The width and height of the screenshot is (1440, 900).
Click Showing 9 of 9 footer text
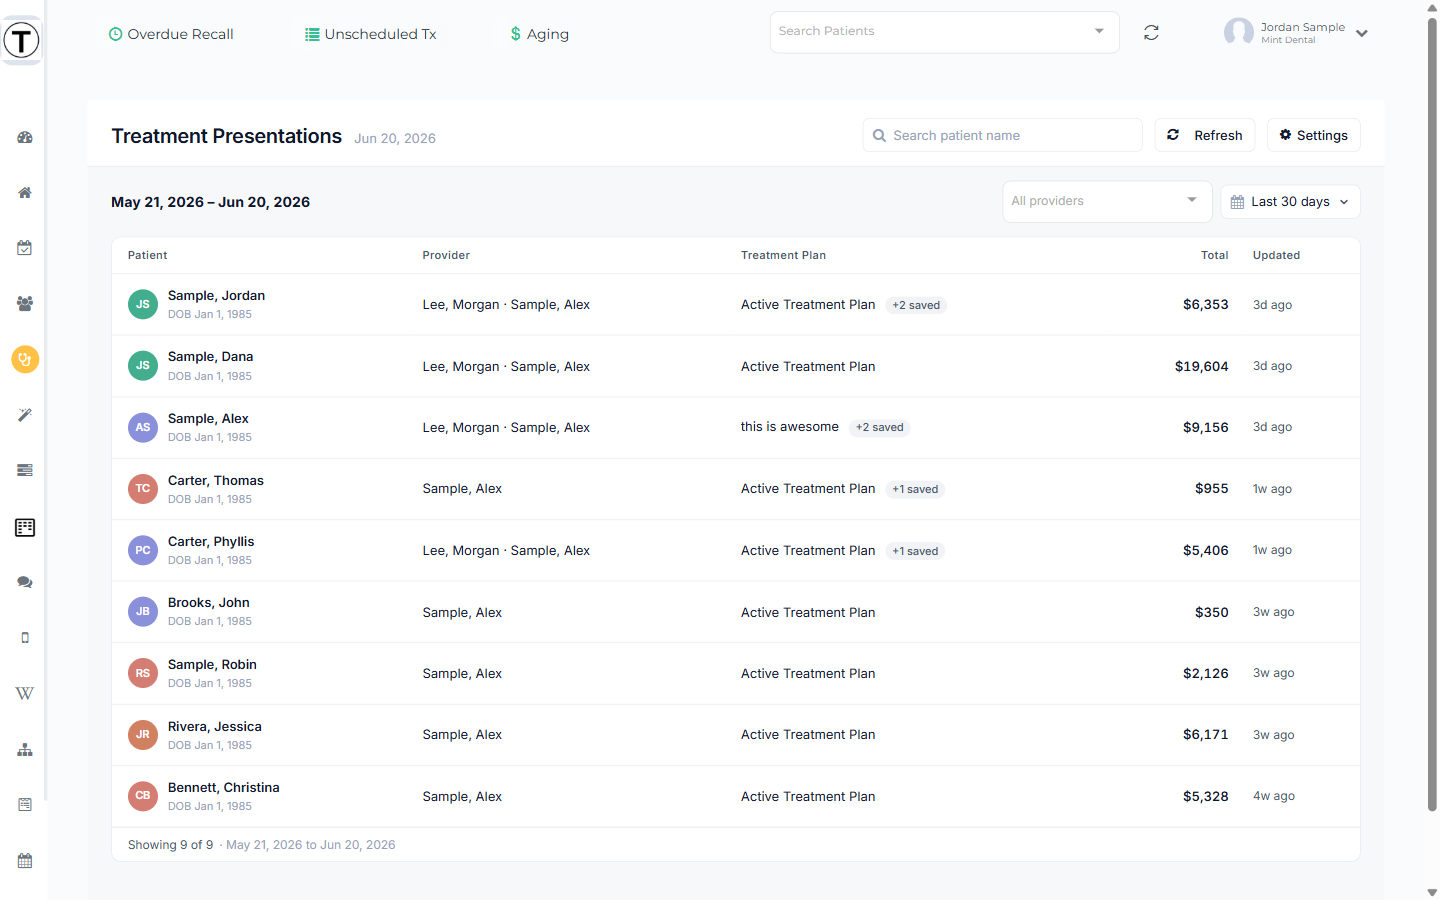pyautogui.click(x=170, y=845)
